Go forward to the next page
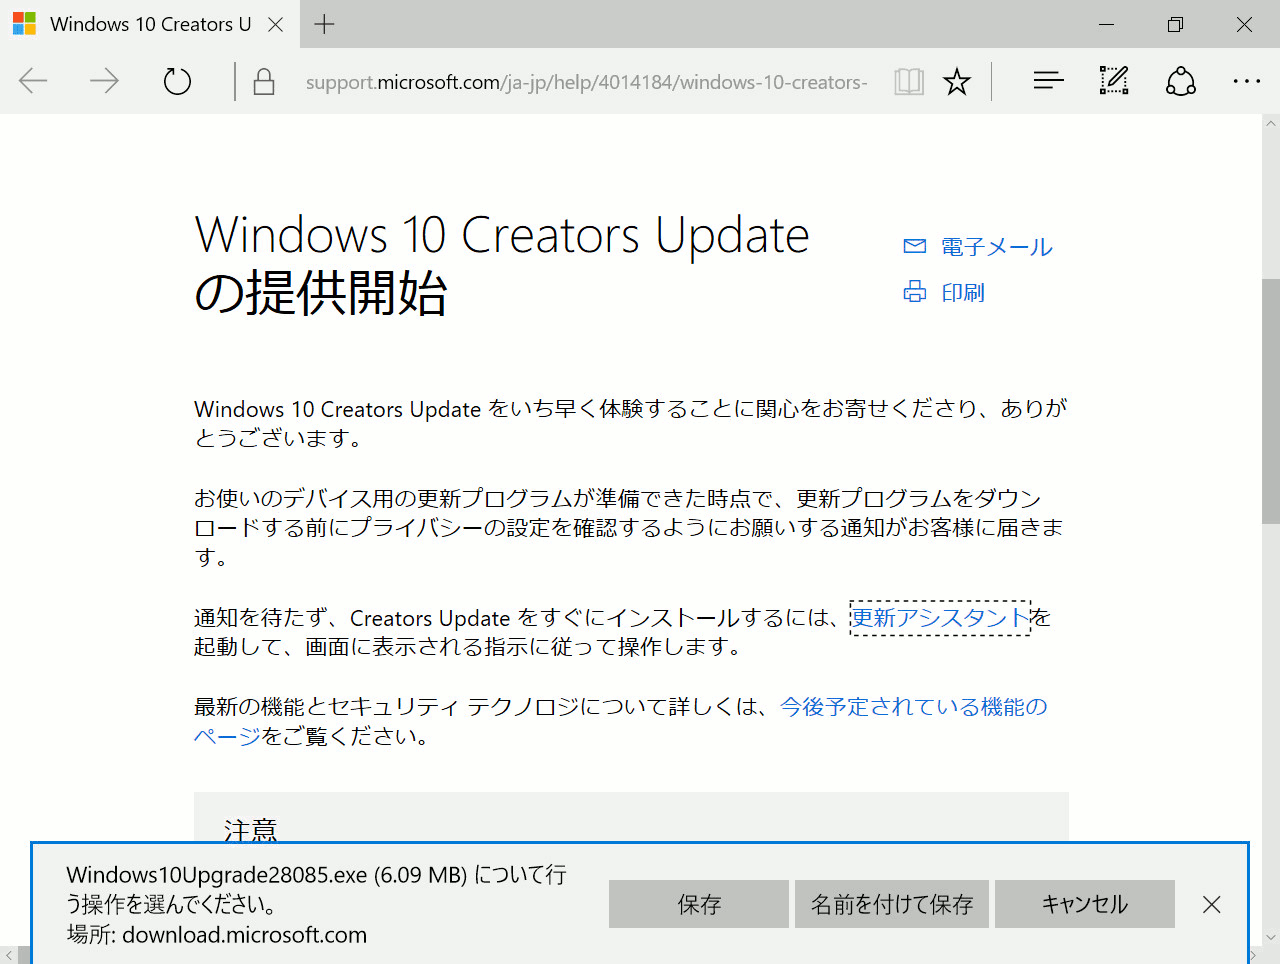Screen dimensions: 1280x964 pos(104,81)
